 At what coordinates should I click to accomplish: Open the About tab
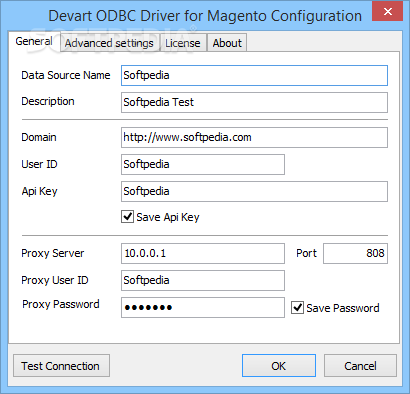tap(227, 43)
